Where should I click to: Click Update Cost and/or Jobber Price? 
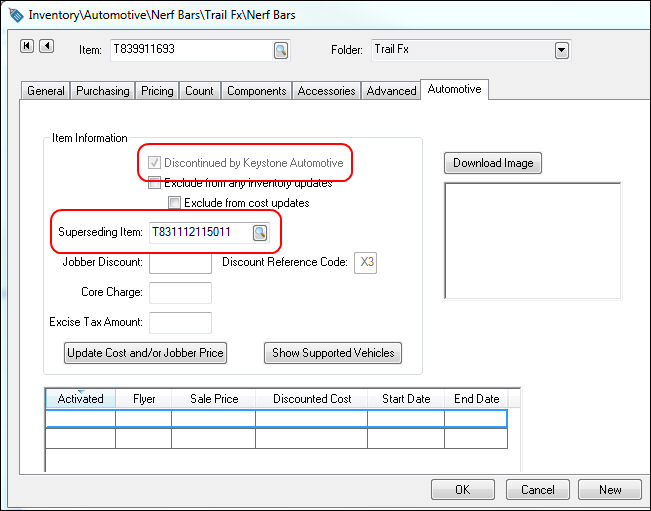(145, 353)
